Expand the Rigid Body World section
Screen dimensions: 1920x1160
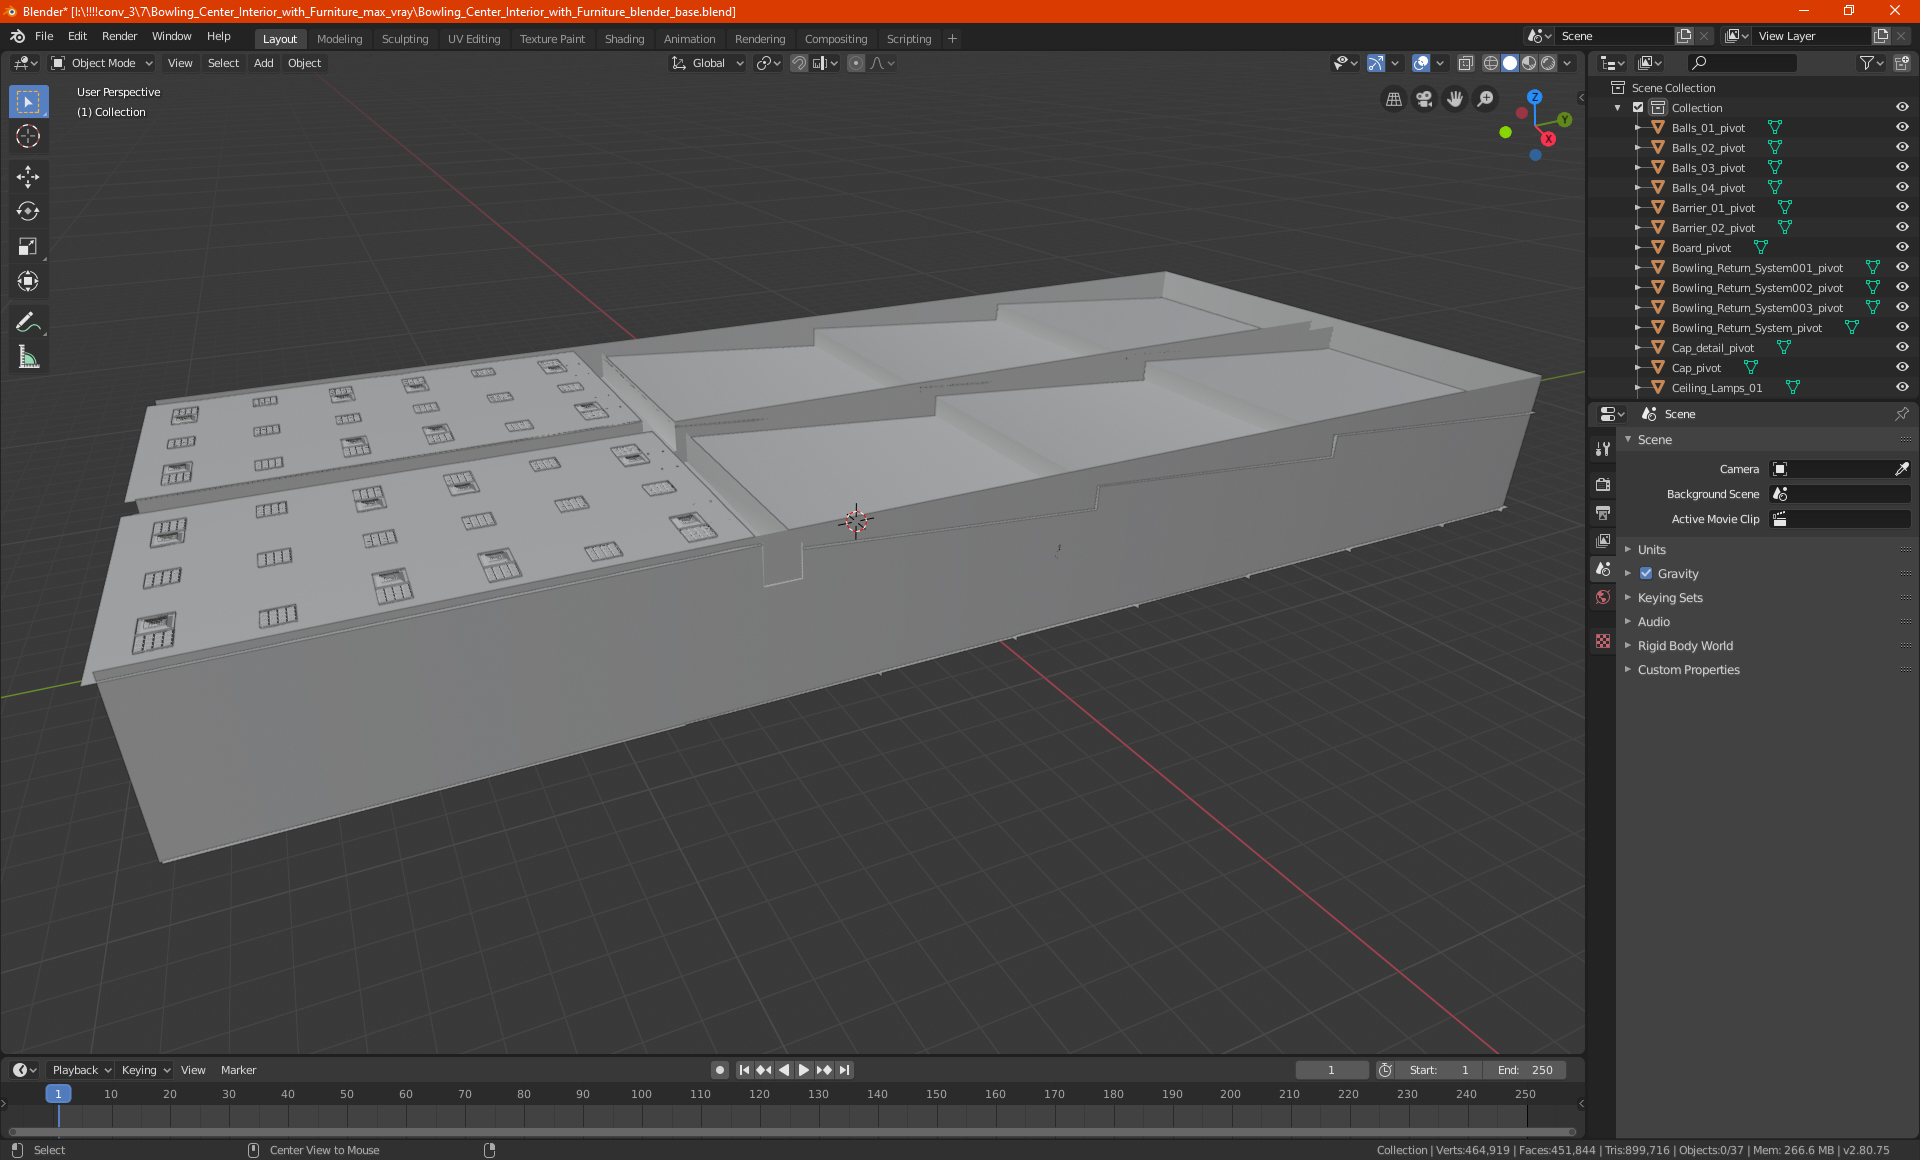[1685, 646]
